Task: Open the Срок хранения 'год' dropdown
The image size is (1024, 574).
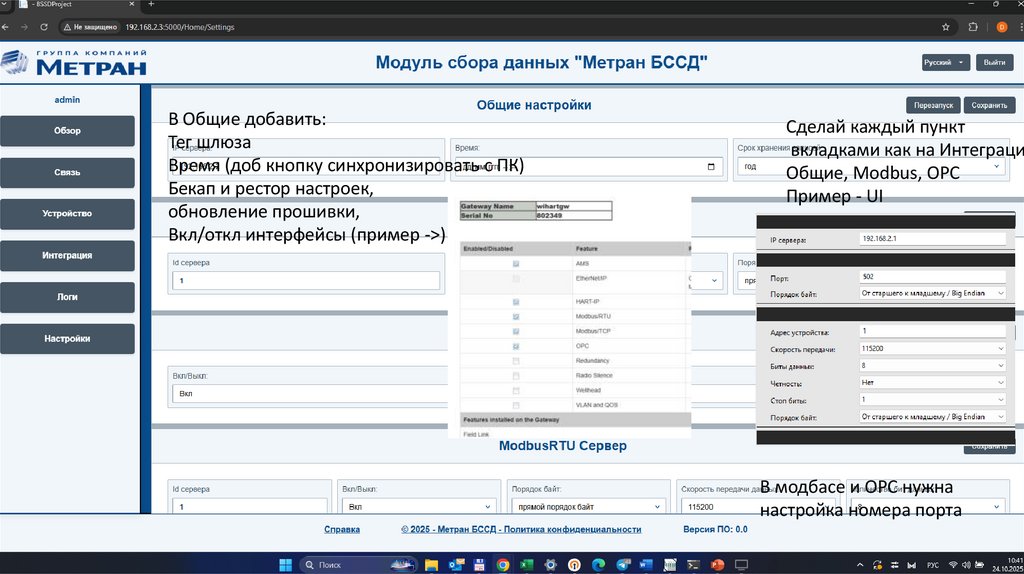Action: click(x=872, y=167)
